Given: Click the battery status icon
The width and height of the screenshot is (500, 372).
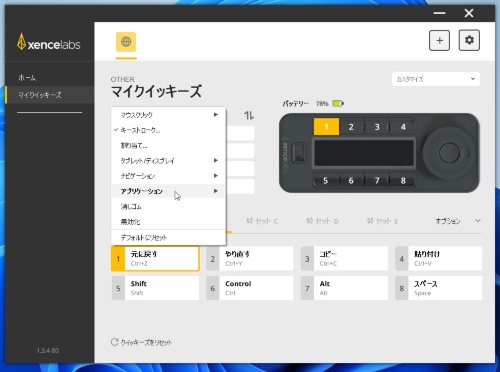Looking at the screenshot, I should click(x=338, y=103).
